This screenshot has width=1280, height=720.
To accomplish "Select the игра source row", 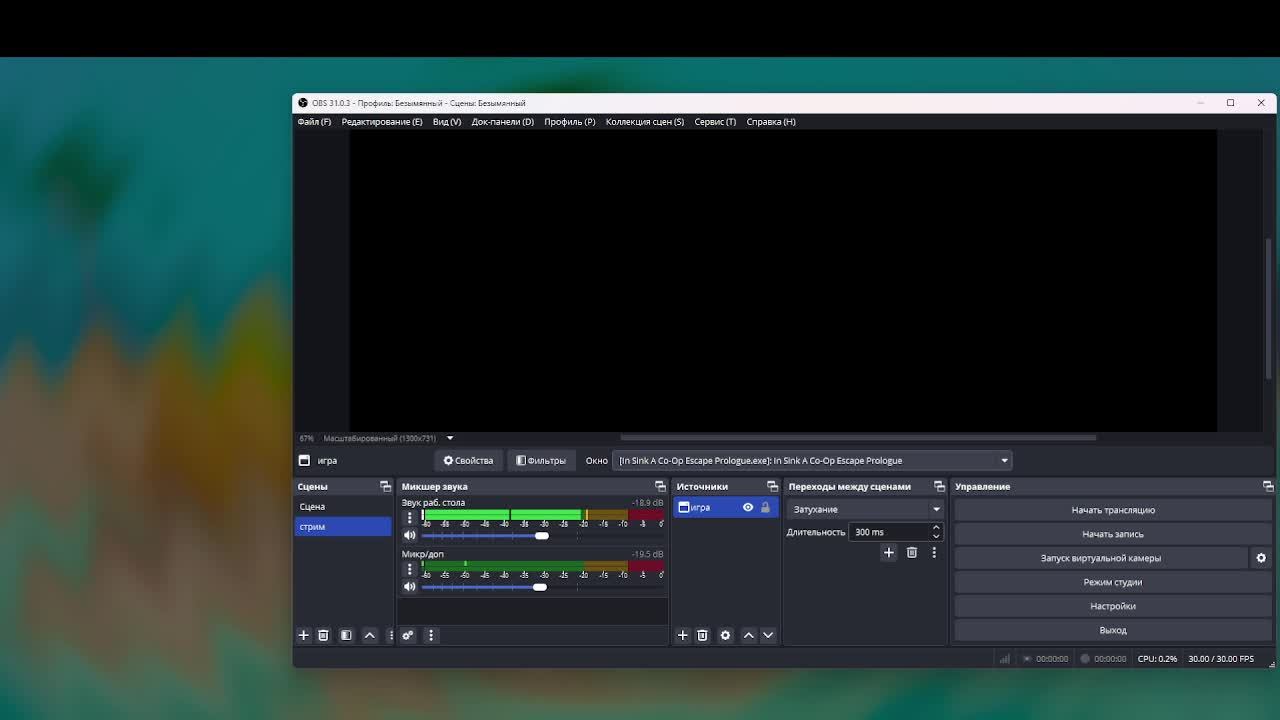I will (x=725, y=507).
